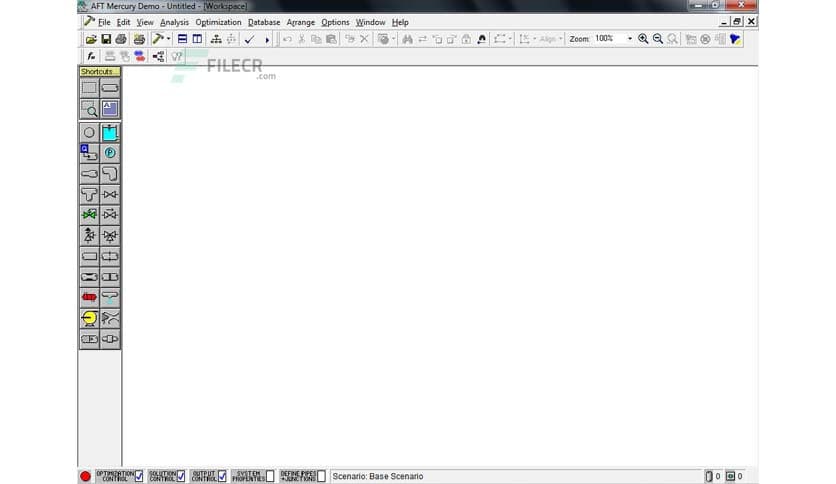Select the Reservoir junction tool
The image size is (836, 484).
point(110,132)
